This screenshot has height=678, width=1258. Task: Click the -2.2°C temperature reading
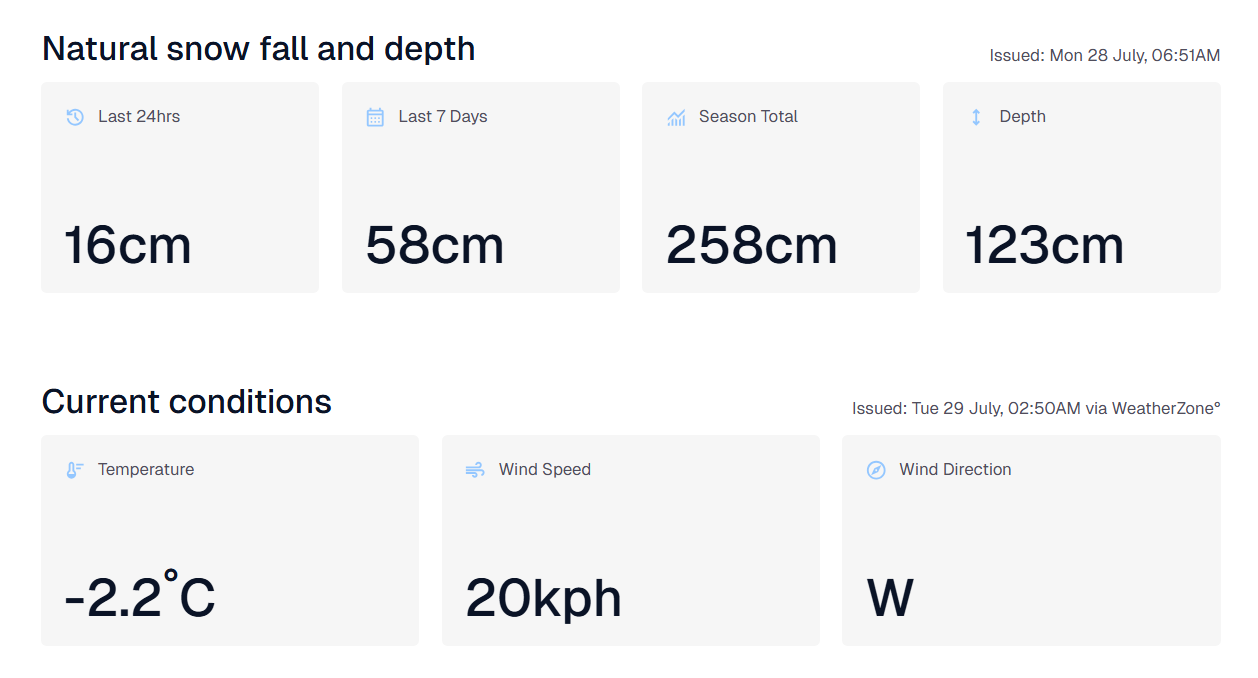click(140, 596)
